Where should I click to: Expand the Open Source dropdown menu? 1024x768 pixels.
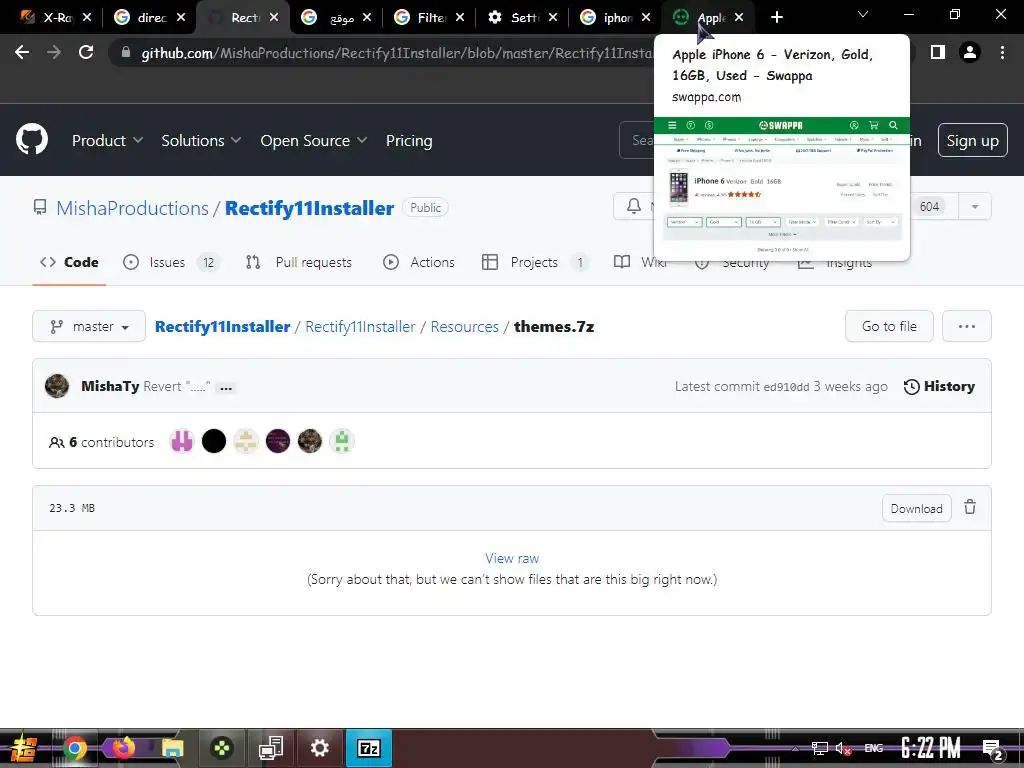click(313, 140)
